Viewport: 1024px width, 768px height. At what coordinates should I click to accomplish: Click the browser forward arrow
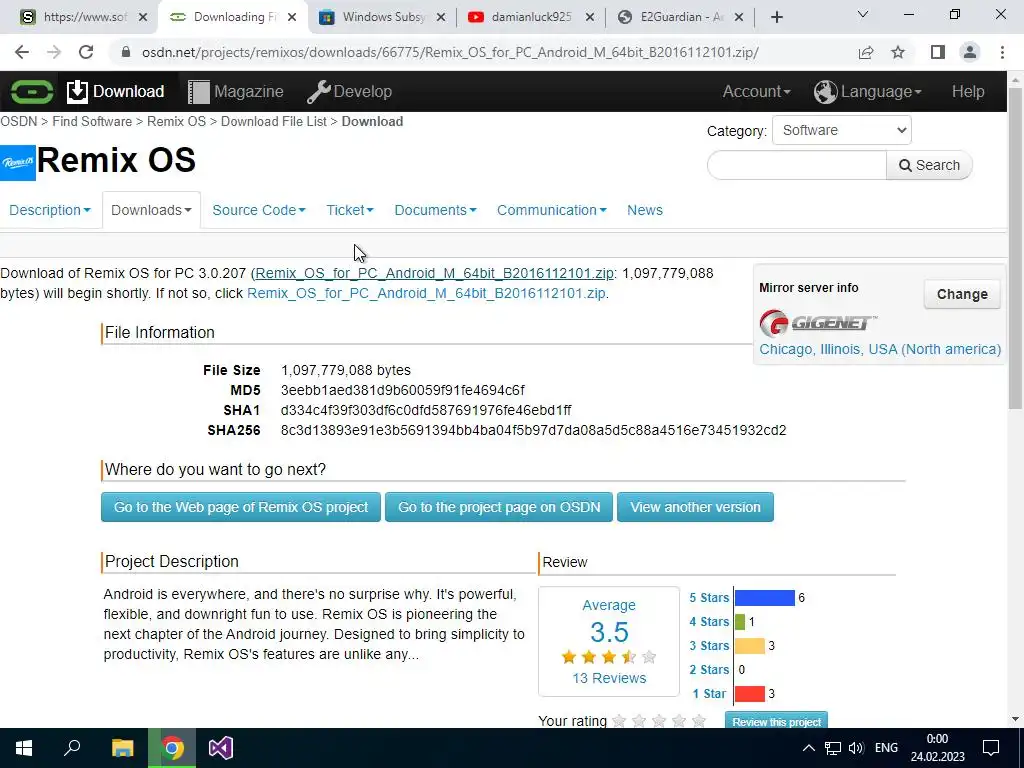[54, 52]
